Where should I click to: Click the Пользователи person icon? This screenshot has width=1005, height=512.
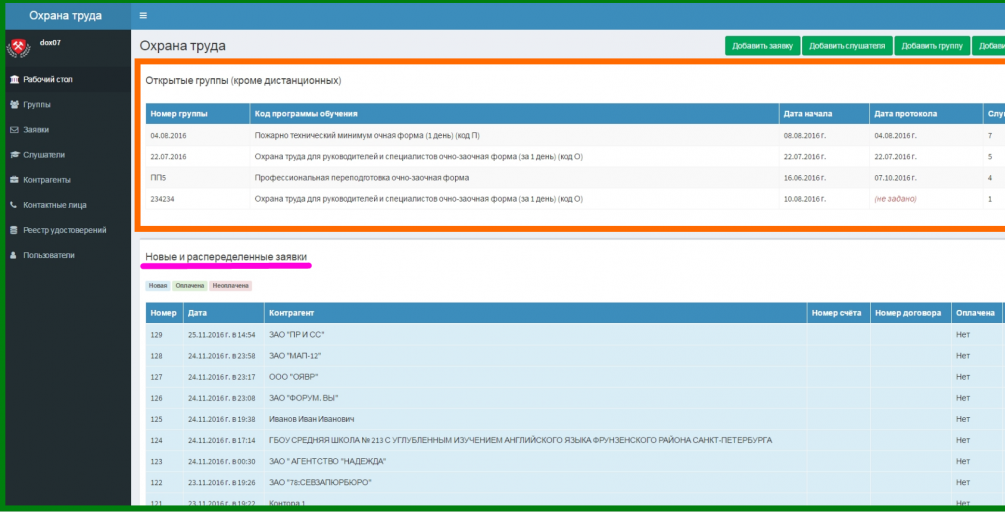[14, 255]
